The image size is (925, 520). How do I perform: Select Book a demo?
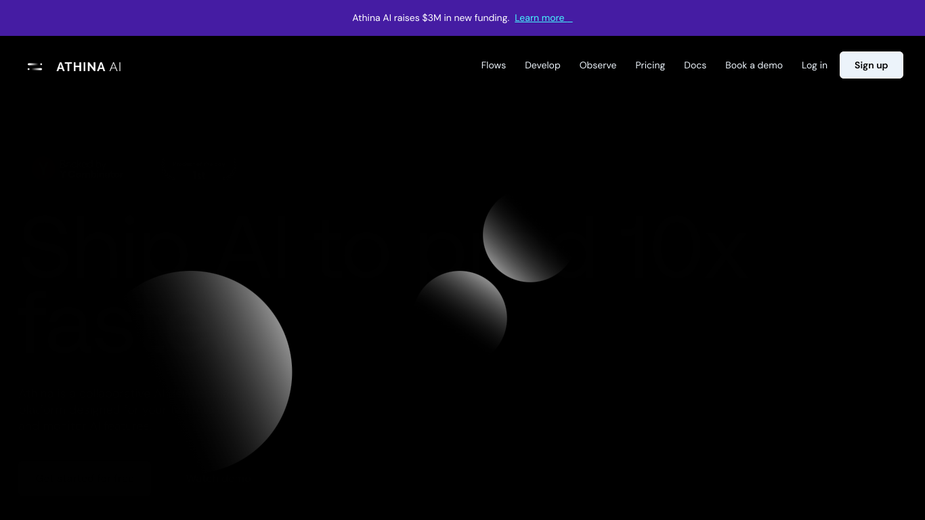click(754, 65)
